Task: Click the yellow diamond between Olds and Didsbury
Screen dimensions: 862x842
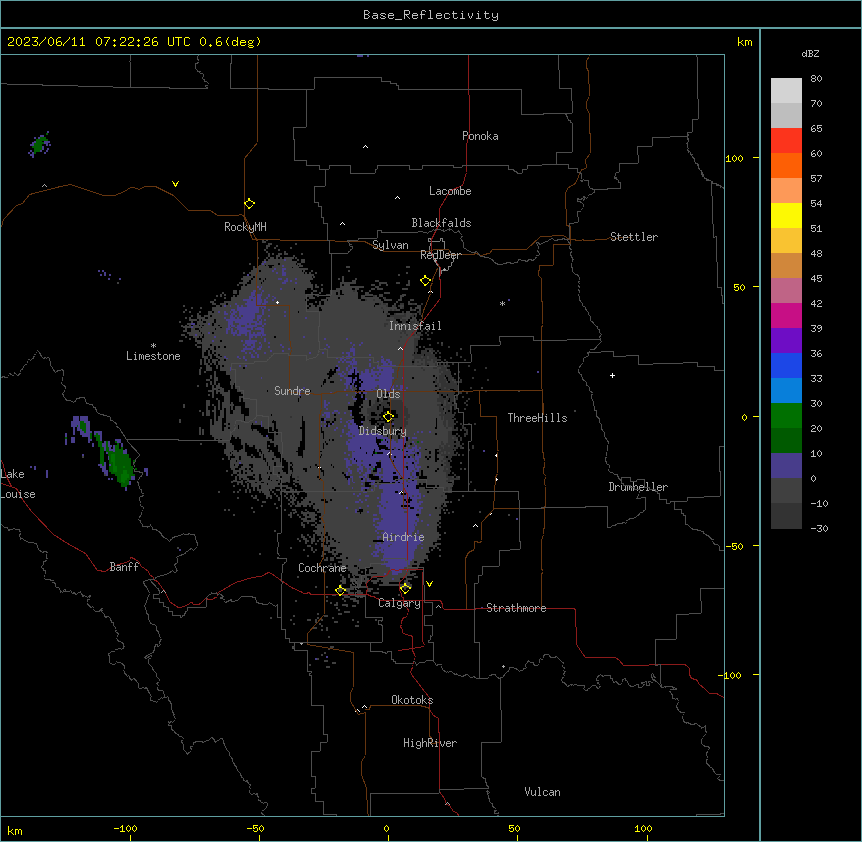Action: click(x=388, y=416)
